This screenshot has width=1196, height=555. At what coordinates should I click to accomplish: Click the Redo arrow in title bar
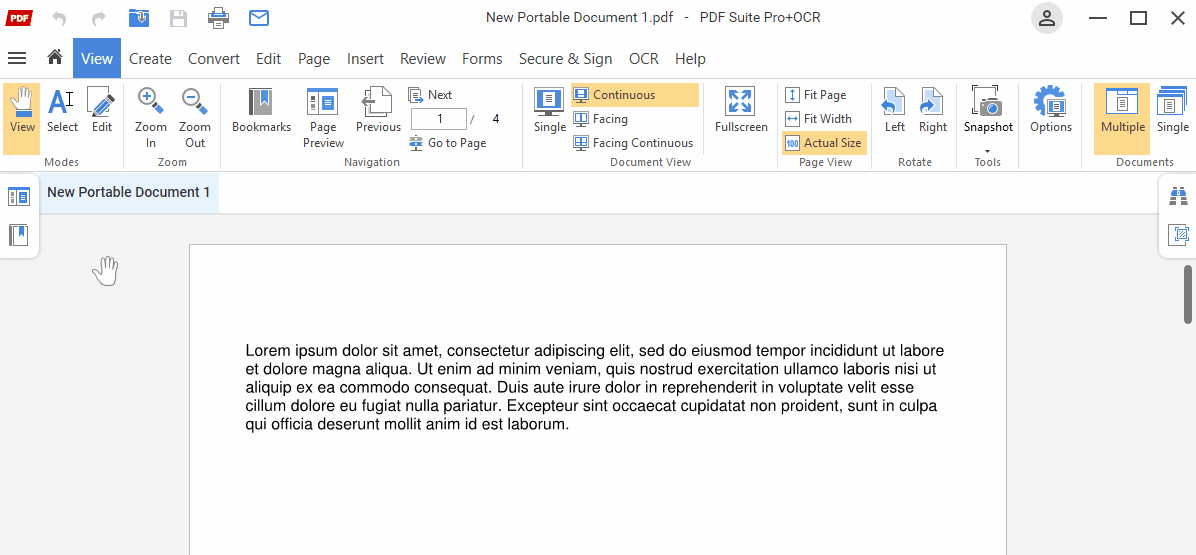pyautogui.click(x=99, y=18)
